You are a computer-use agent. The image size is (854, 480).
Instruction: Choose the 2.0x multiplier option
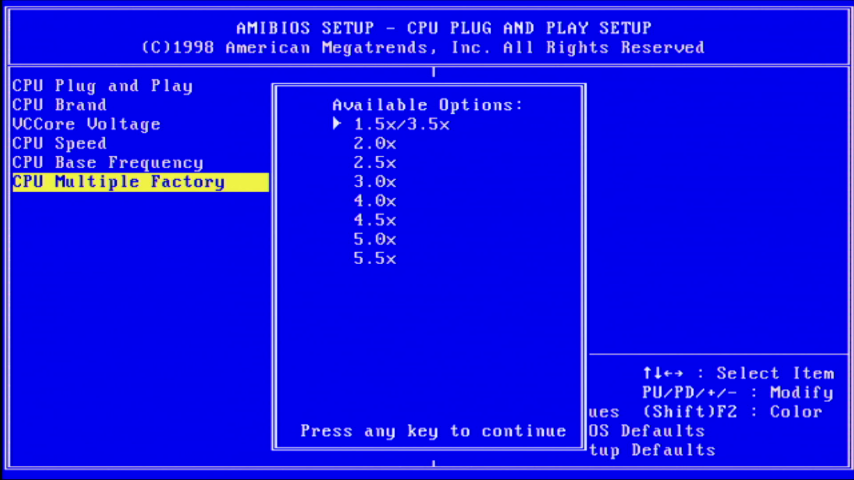[375, 143]
